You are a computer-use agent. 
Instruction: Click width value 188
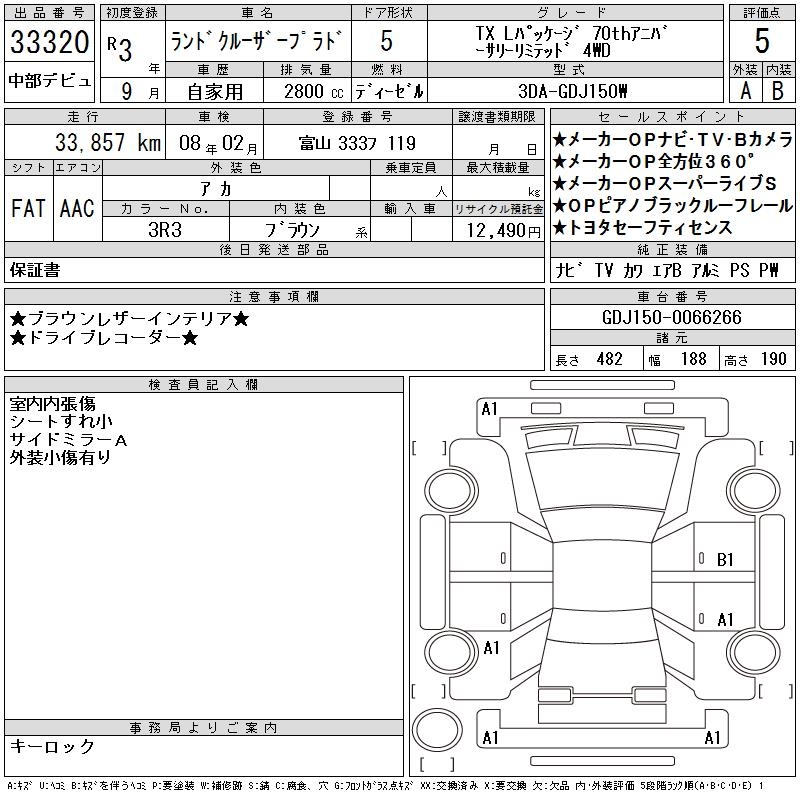coord(693,359)
